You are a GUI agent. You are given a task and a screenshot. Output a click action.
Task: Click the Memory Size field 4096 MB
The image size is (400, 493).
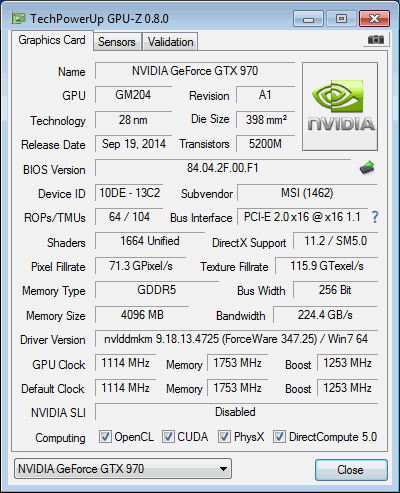[142, 315]
